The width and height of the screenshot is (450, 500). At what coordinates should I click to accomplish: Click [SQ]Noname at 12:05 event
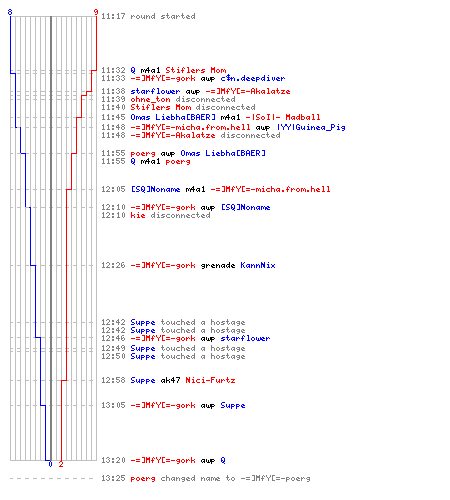[155, 189]
